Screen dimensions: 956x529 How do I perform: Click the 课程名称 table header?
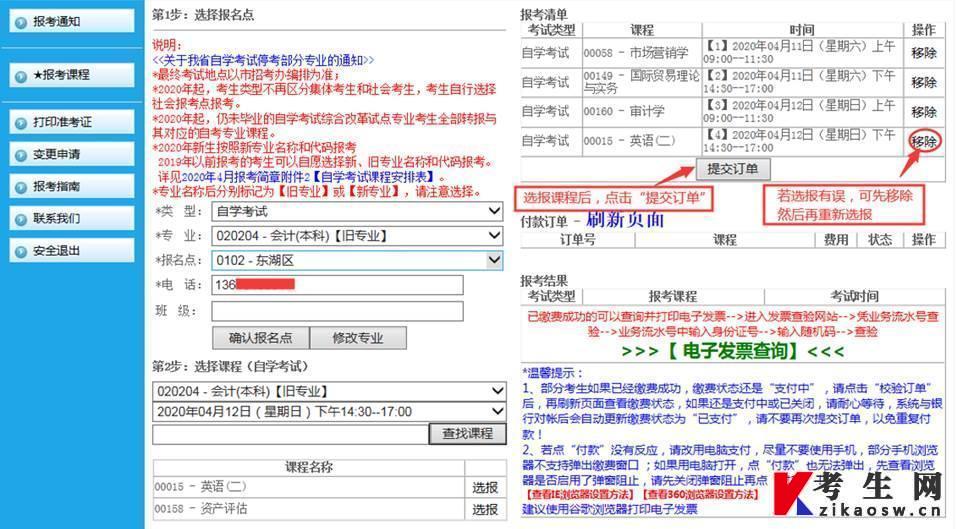tap(309, 467)
